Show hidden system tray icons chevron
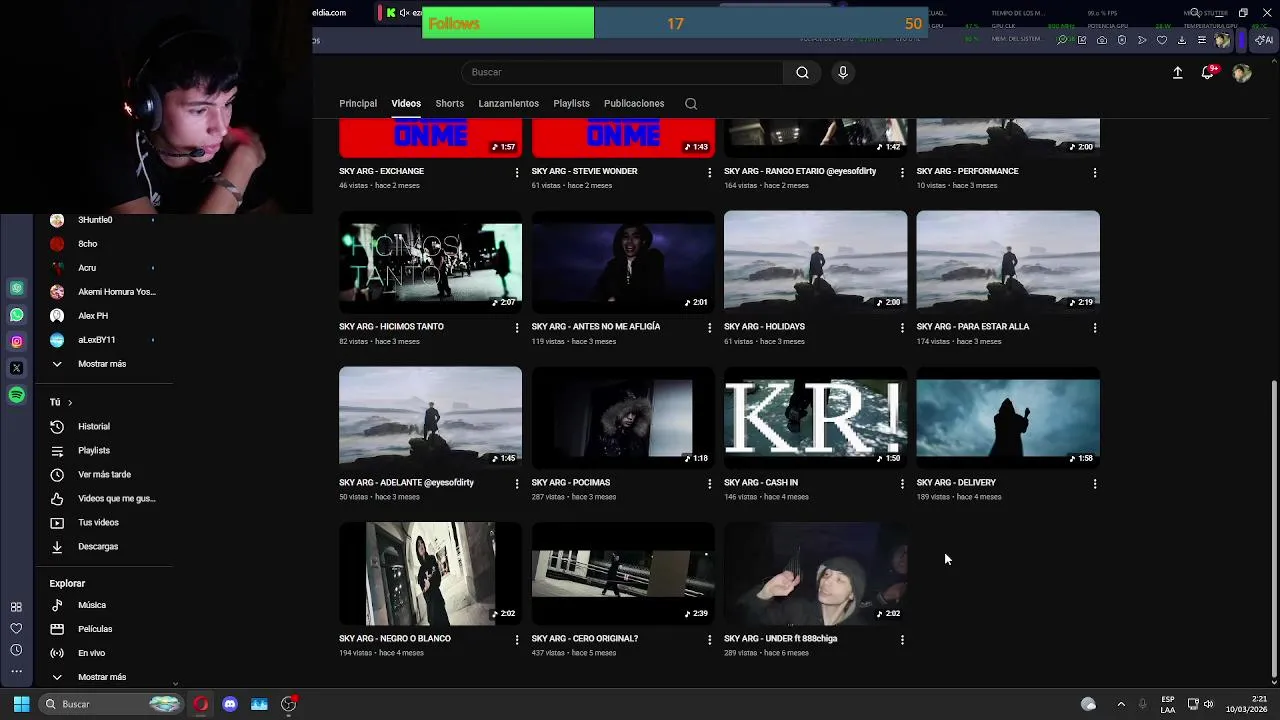The height and width of the screenshot is (720, 1280). click(x=1121, y=704)
